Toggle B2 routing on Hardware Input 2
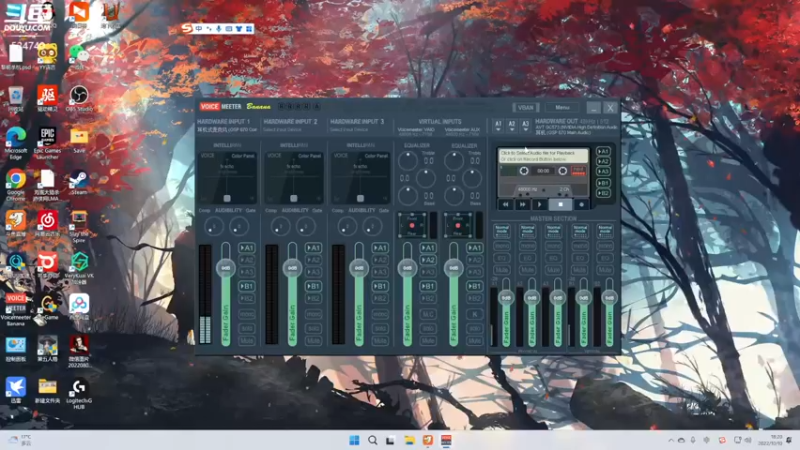Image resolution: width=800 pixels, height=450 pixels. coord(313,298)
